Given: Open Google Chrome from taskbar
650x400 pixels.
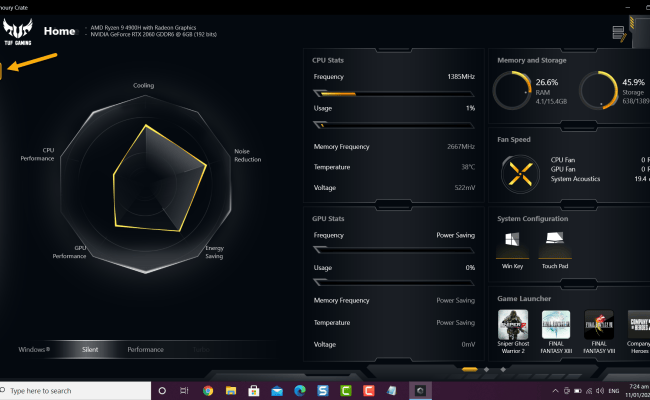Looking at the screenshot, I should pos(208,390).
